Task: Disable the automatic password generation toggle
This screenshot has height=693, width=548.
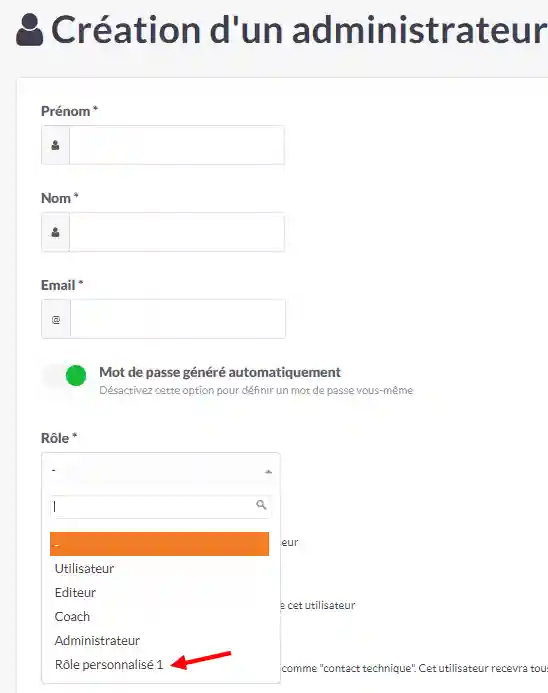Action: point(65,376)
